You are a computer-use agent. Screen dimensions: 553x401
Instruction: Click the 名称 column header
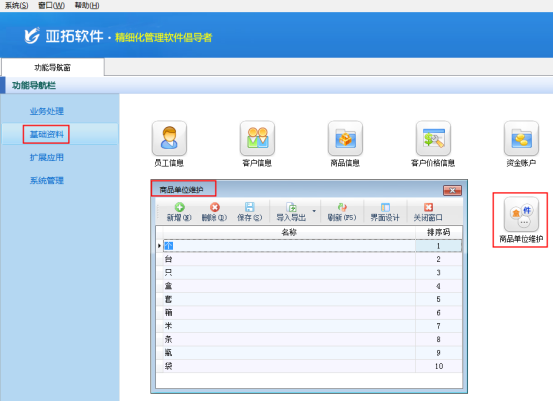289,232
